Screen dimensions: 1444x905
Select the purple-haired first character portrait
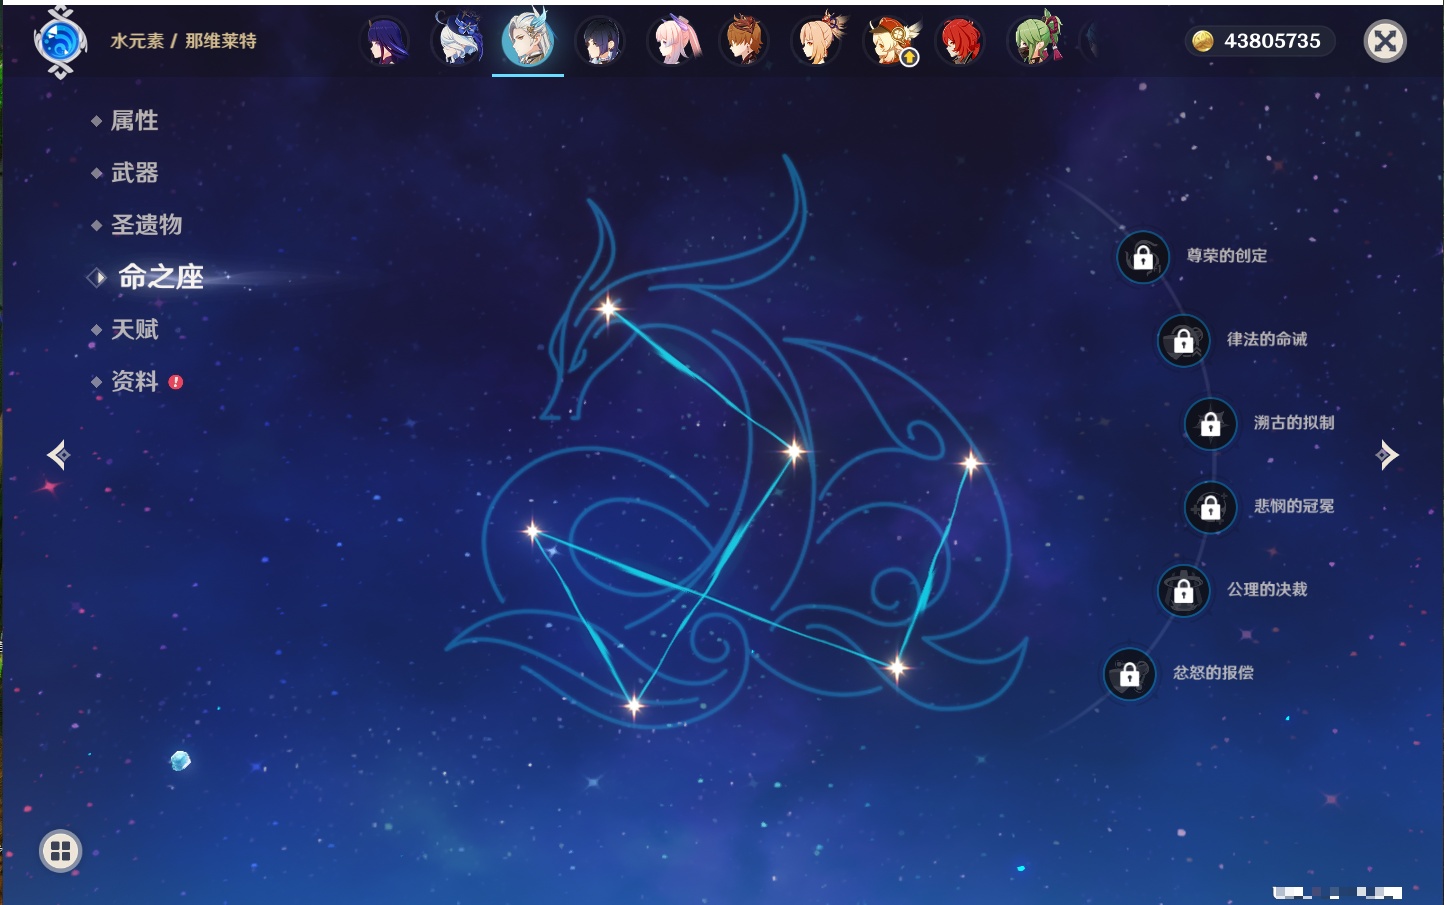coord(385,42)
